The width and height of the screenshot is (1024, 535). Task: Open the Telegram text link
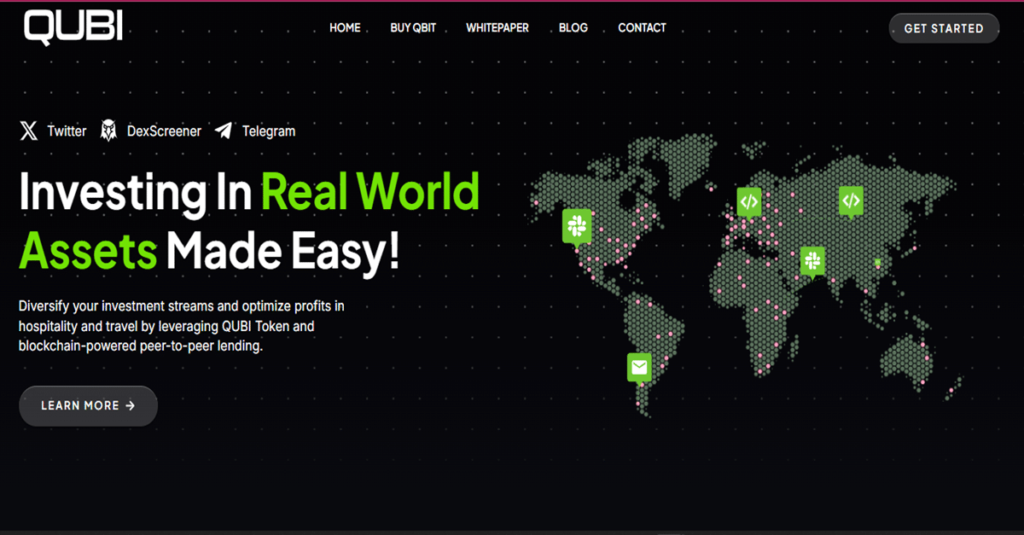[x=268, y=131]
